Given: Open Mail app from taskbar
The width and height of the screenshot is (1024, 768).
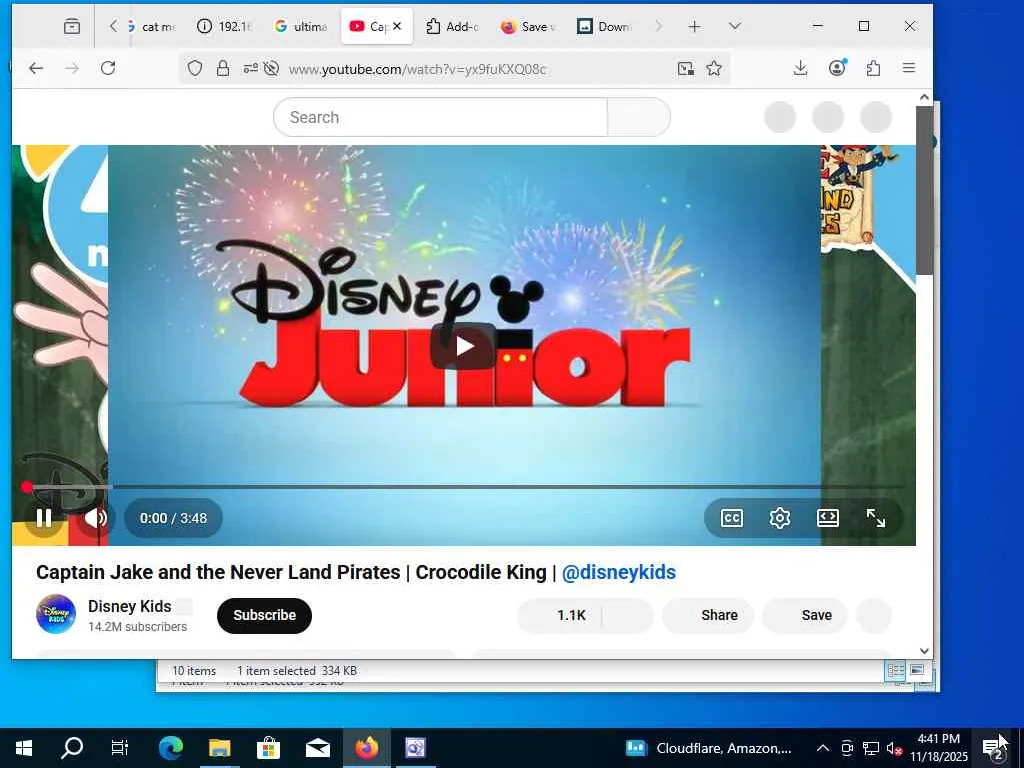Looking at the screenshot, I should 317,748.
